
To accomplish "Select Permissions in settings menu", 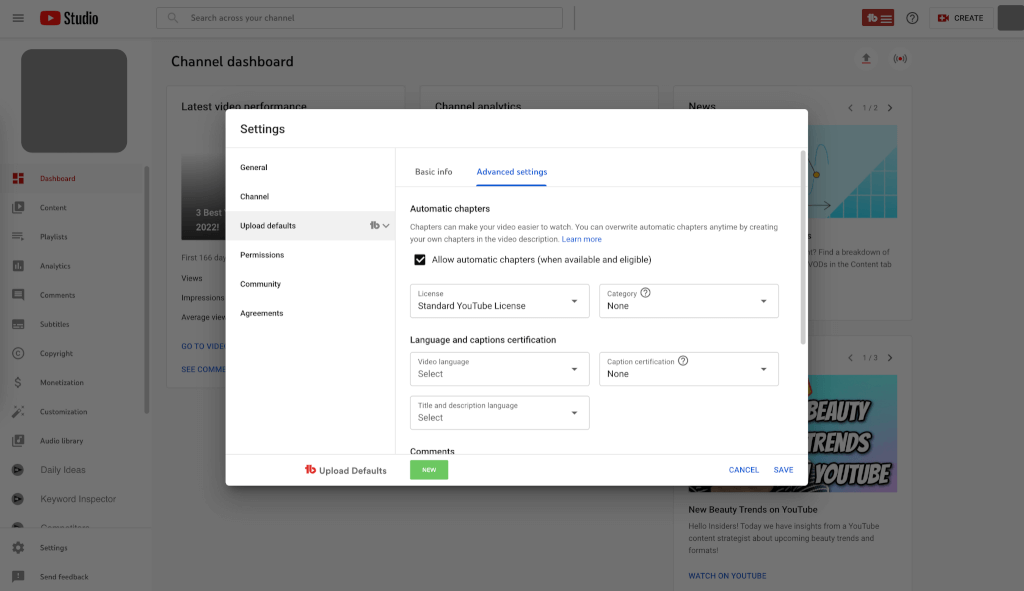I will [262, 255].
